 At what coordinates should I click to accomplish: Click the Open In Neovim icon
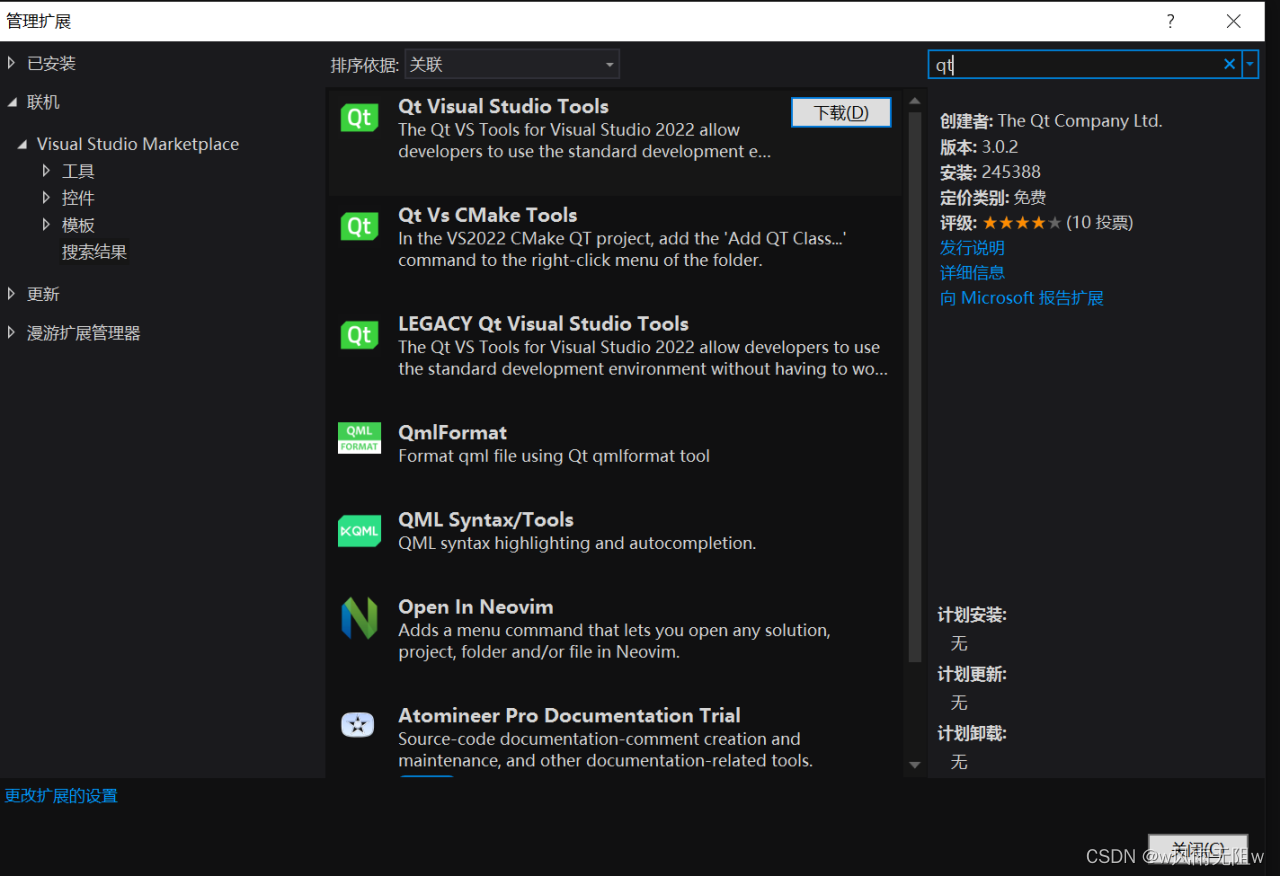point(359,618)
